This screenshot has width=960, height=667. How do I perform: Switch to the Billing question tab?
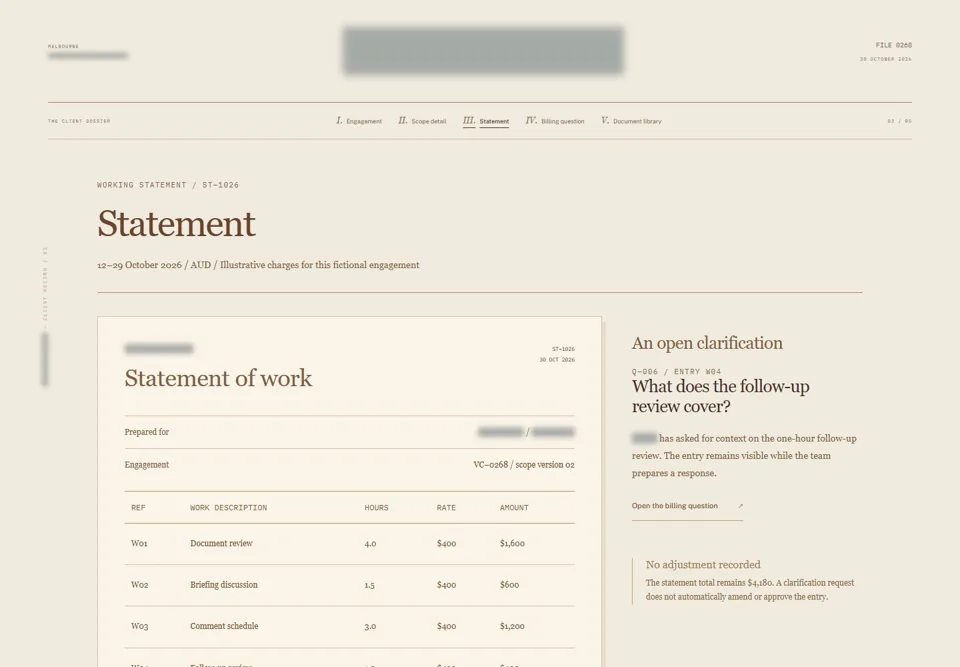[x=555, y=121]
